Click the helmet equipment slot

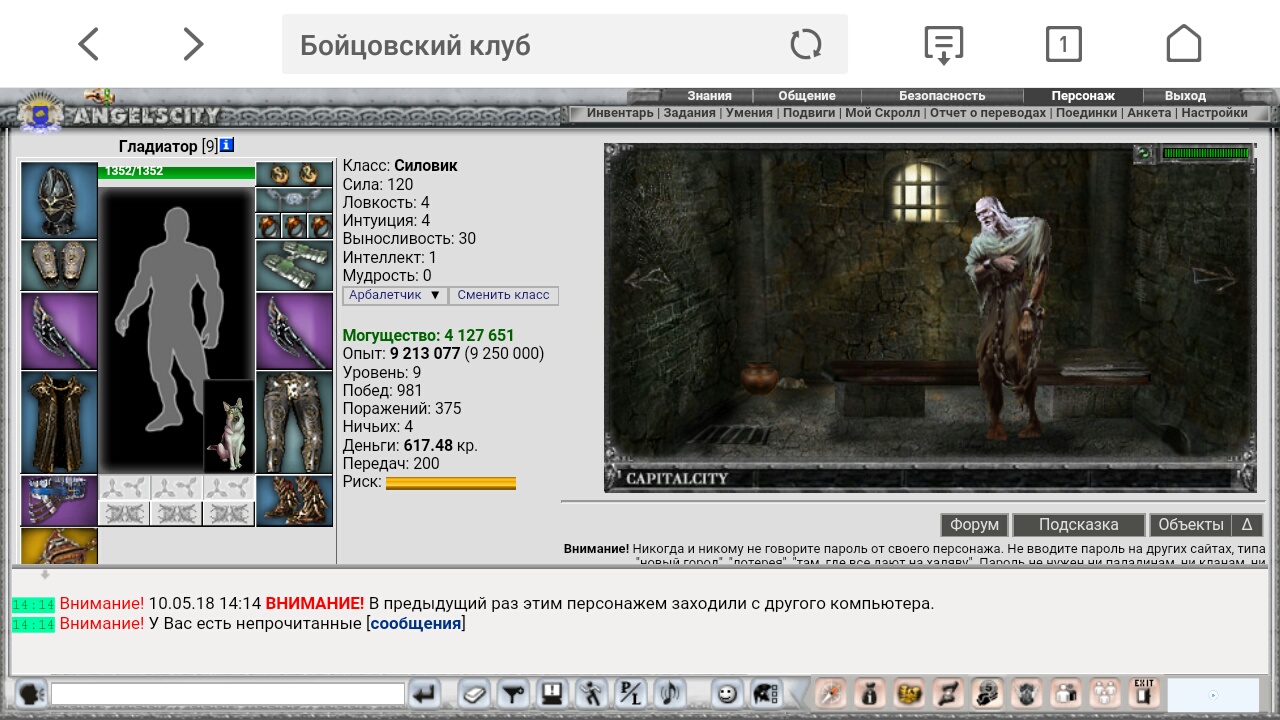(x=59, y=200)
